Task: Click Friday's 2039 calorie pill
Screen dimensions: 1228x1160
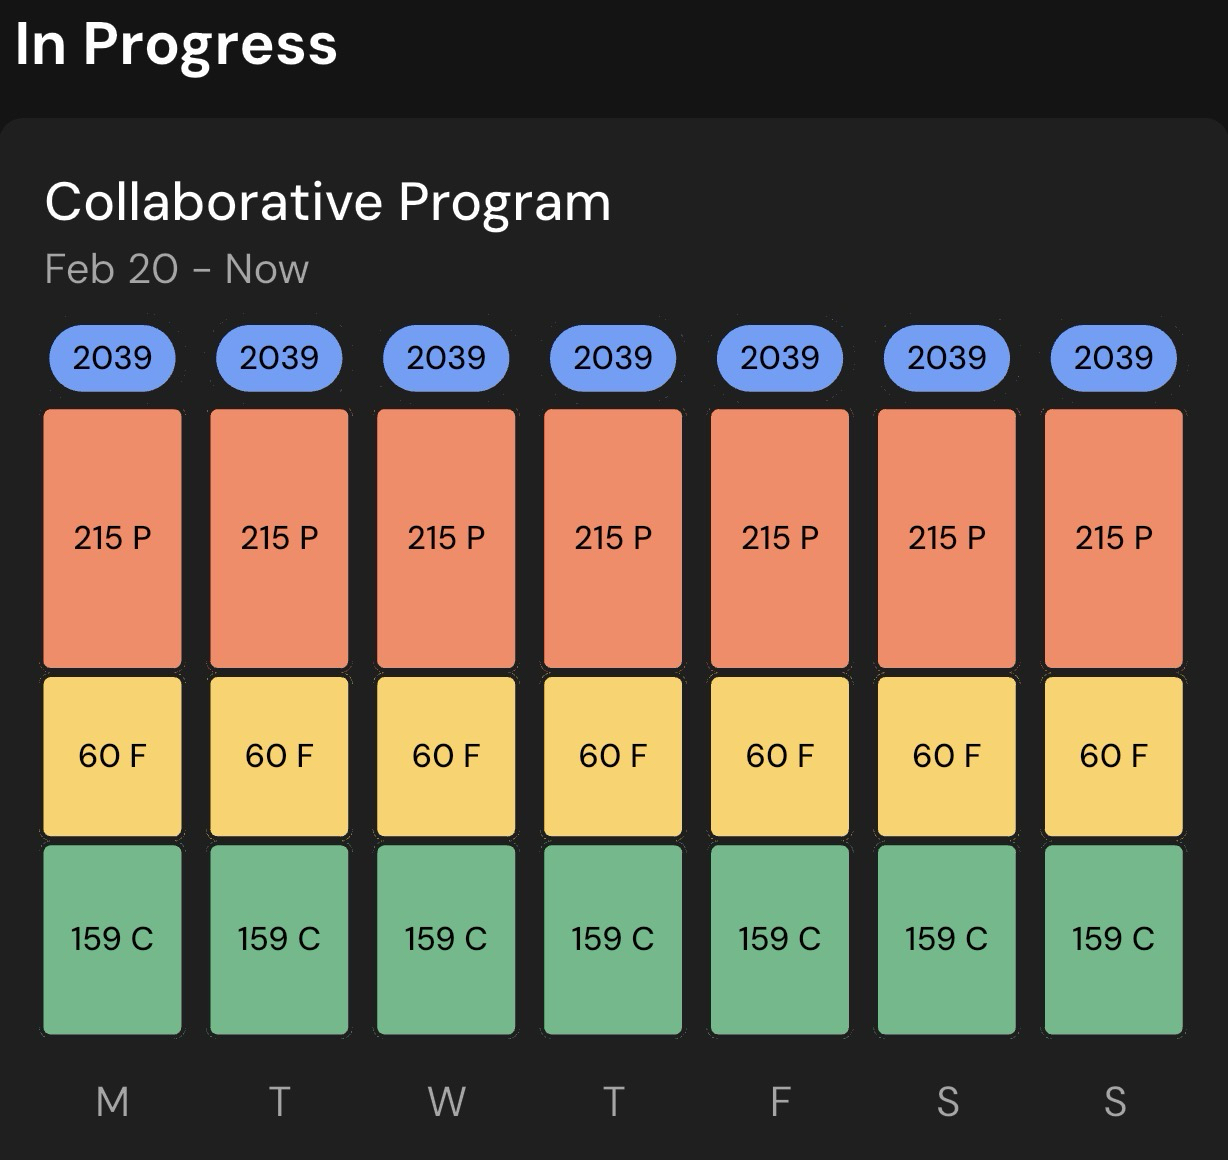Action: [780, 358]
